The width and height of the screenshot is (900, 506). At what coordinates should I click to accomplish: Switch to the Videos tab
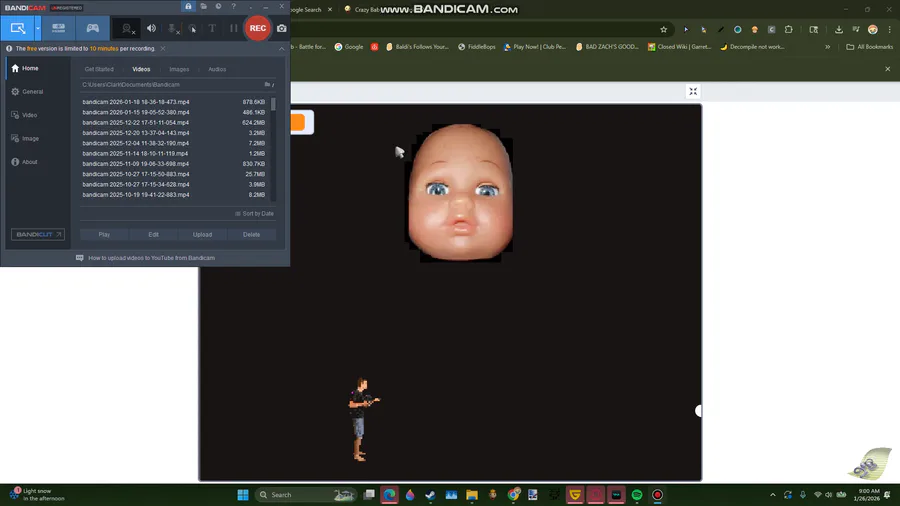[141, 69]
